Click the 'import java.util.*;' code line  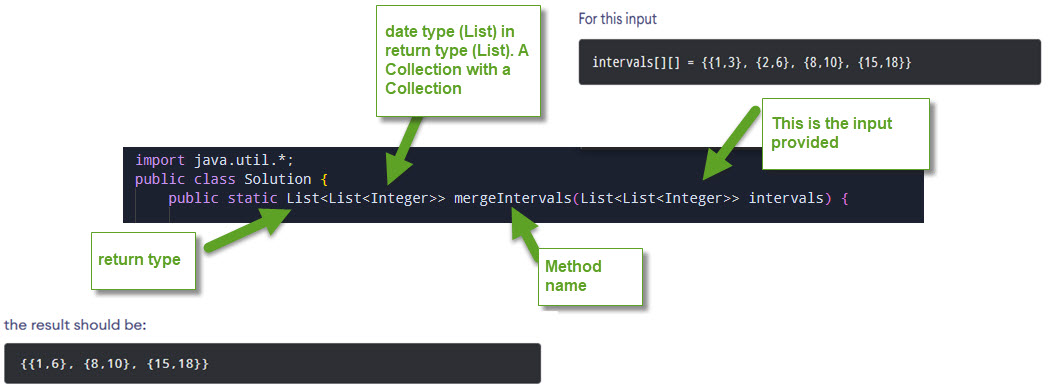point(214,161)
